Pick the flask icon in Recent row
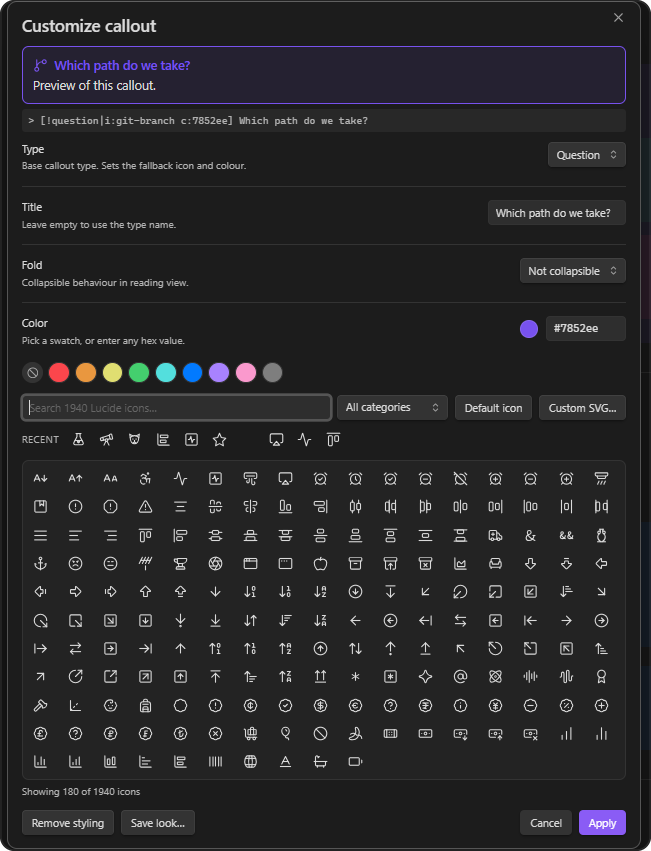Screen dimensions: 651x851 click(78, 440)
